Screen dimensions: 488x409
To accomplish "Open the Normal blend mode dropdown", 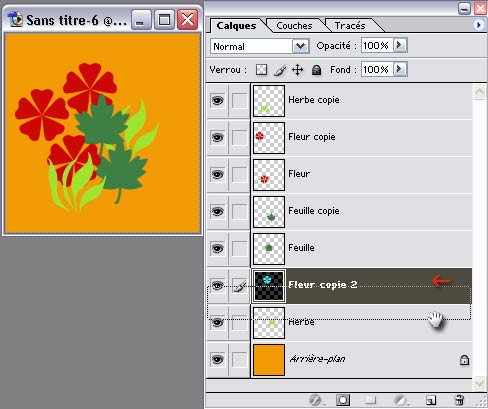I will [260, 46].
